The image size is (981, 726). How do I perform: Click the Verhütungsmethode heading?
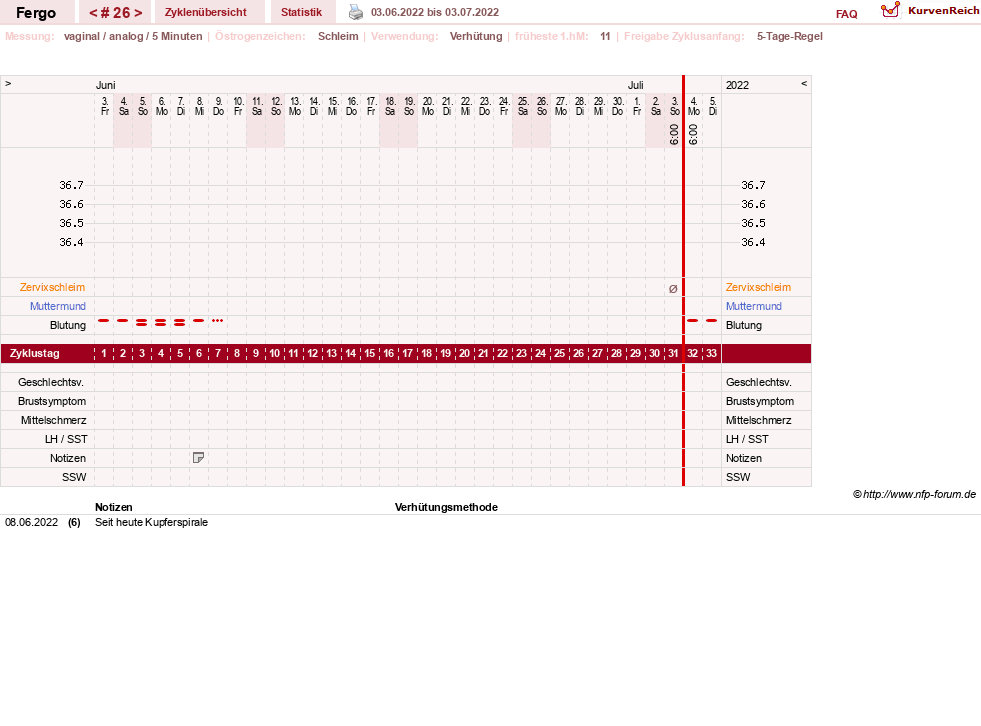click(446, 508)
